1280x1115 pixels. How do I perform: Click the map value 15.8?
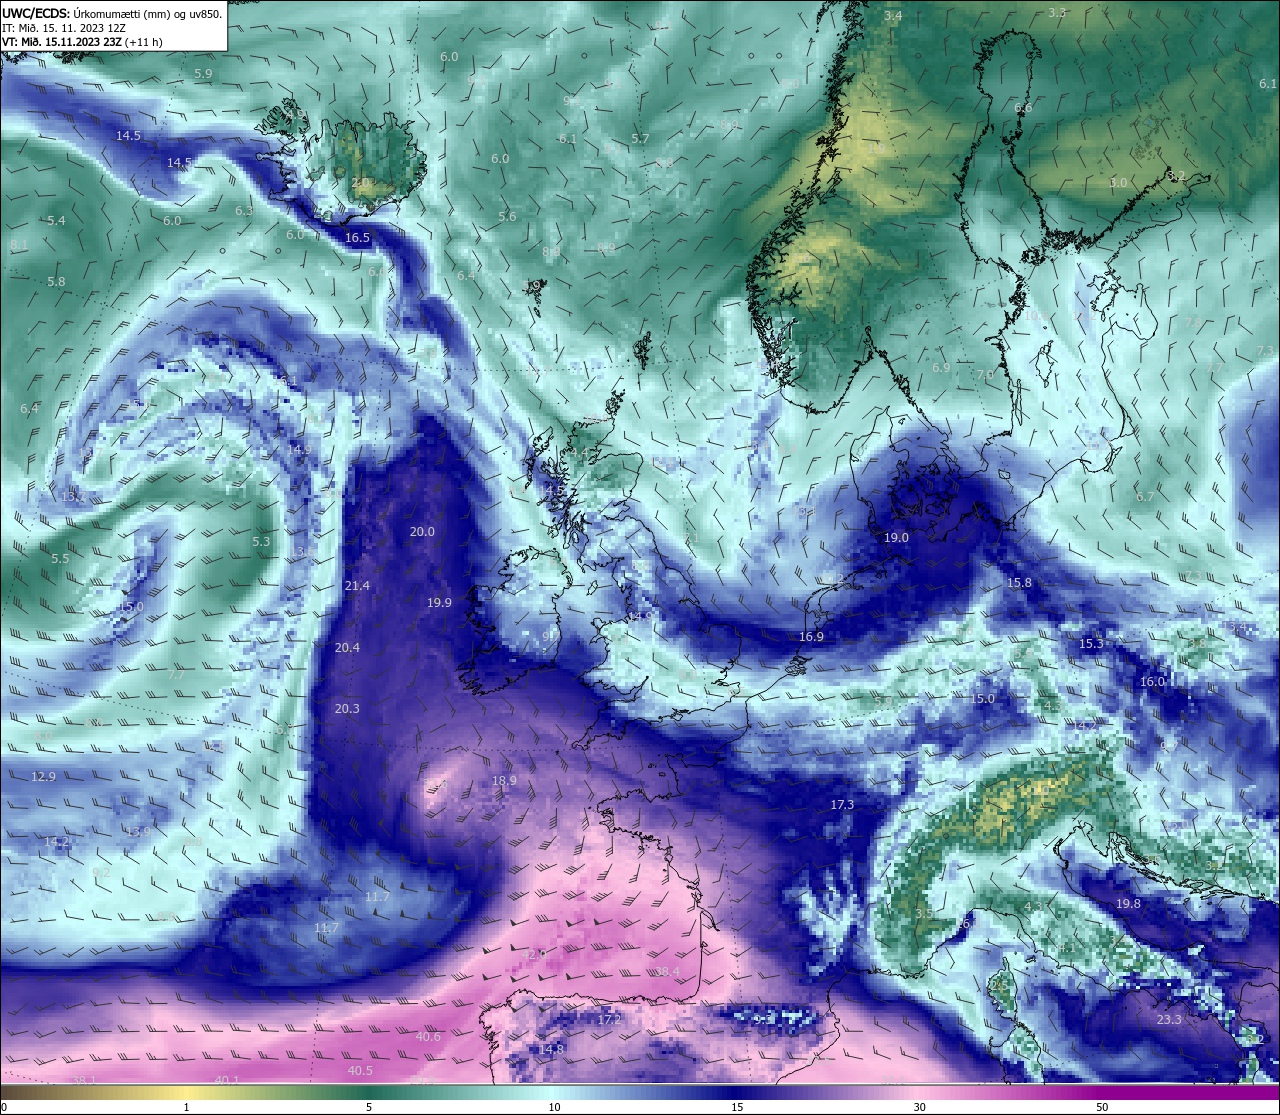(x=1019, y=582)
